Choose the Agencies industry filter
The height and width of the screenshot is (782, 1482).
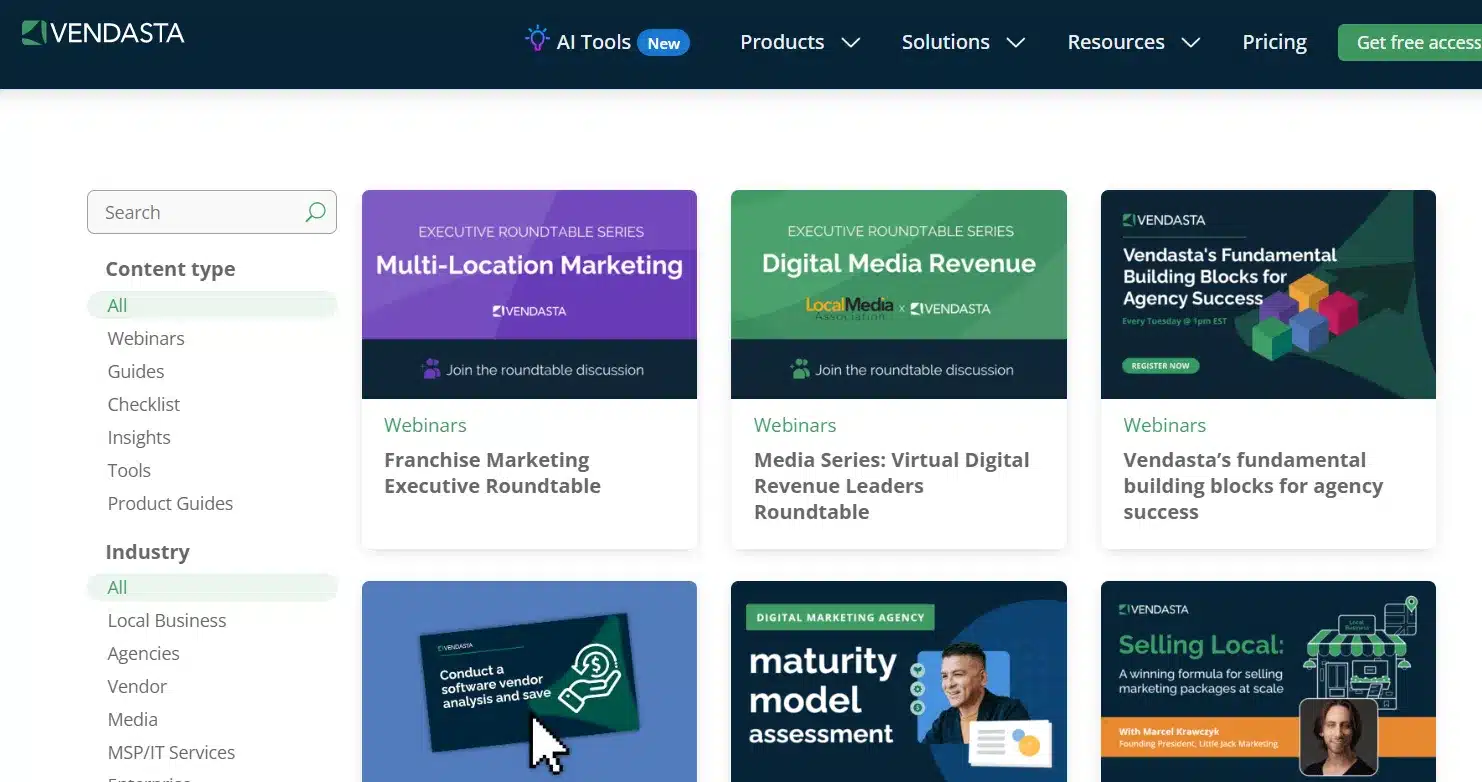point(143,653)
